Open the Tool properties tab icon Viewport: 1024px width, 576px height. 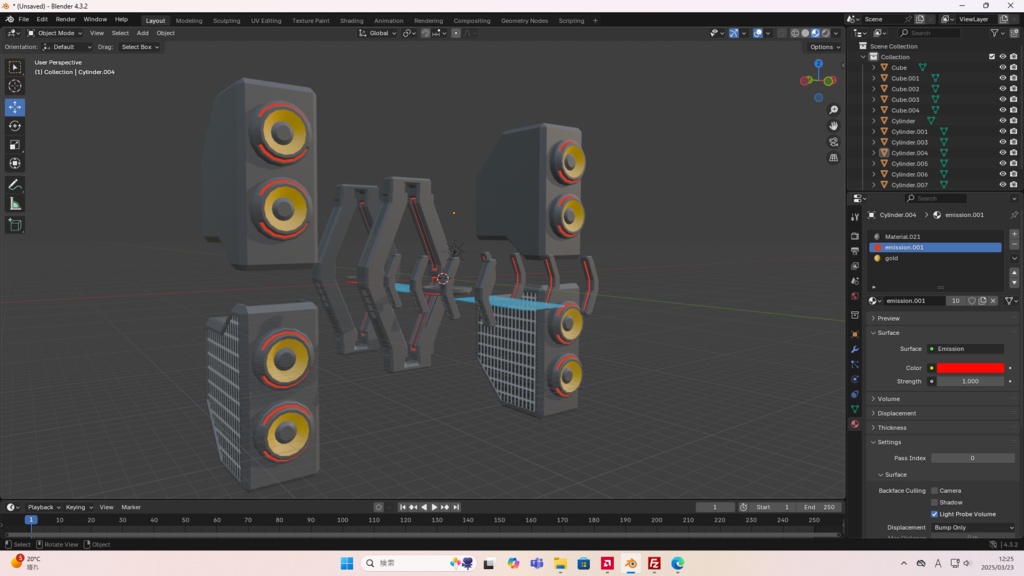tap(854, 217)
